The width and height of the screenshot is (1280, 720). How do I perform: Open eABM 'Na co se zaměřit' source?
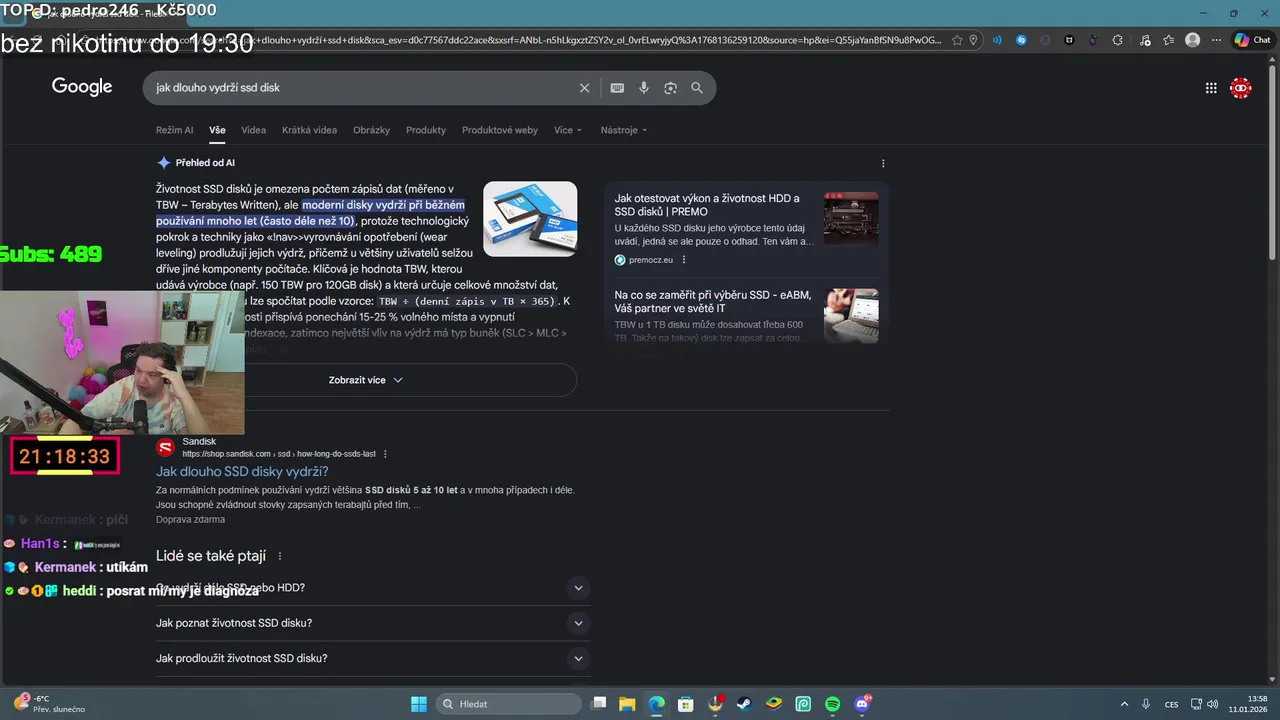tap(713, 301)
